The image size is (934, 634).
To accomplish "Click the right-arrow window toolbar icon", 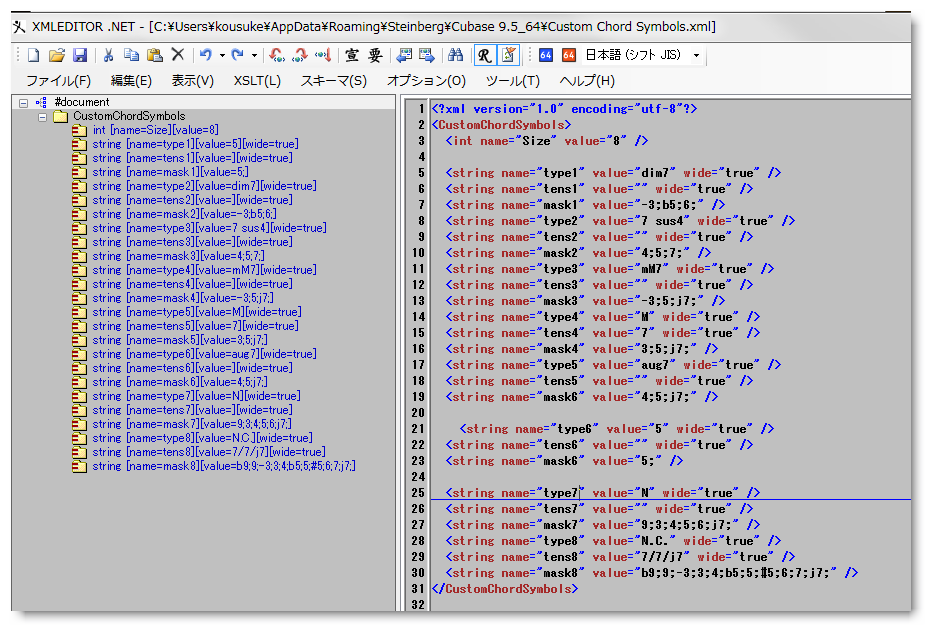I will [427, 55].
